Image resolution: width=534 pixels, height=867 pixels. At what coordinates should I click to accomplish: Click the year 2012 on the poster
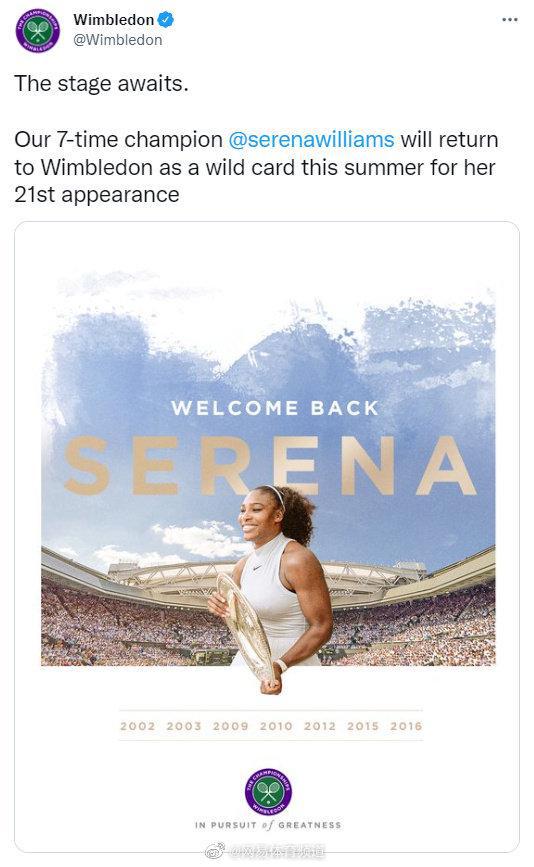320,726
